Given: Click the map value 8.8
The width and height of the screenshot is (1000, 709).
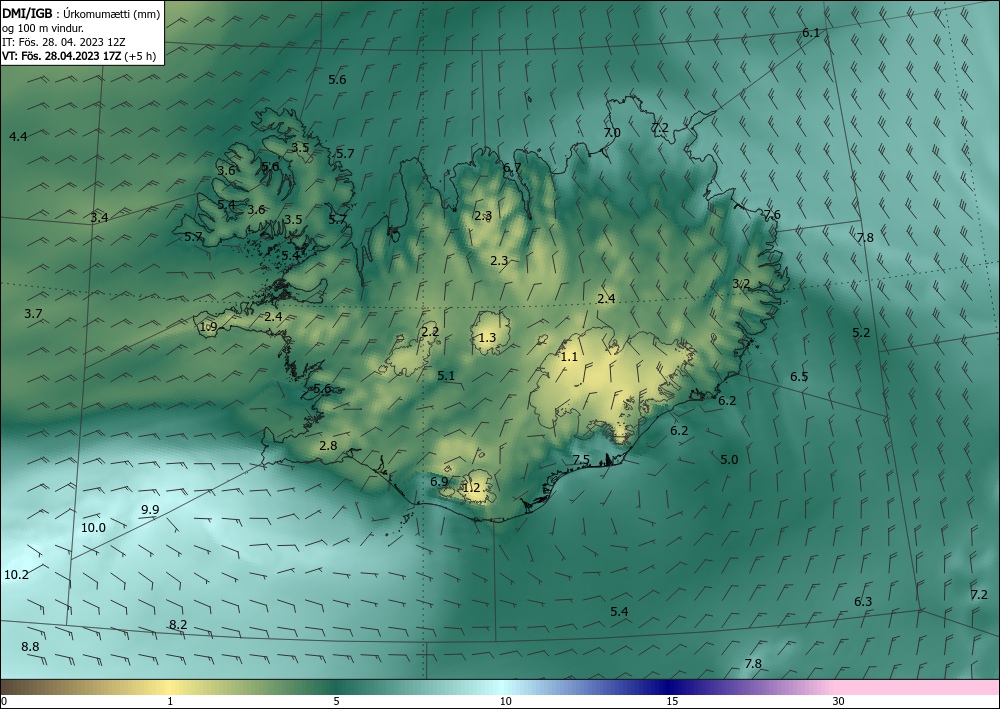Looking at the screenshot, I should [x=30, y=647].
